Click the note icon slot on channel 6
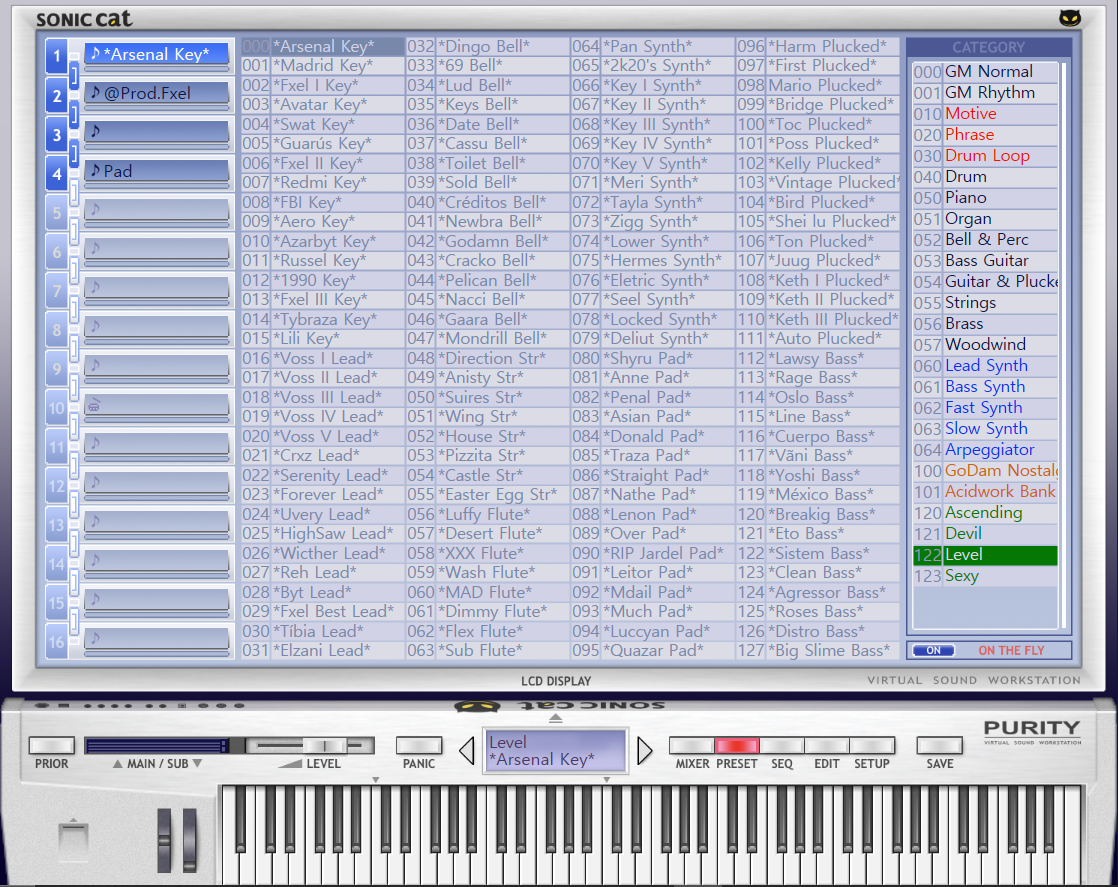Screen dimensions: 1118x887 click(157, 250)
